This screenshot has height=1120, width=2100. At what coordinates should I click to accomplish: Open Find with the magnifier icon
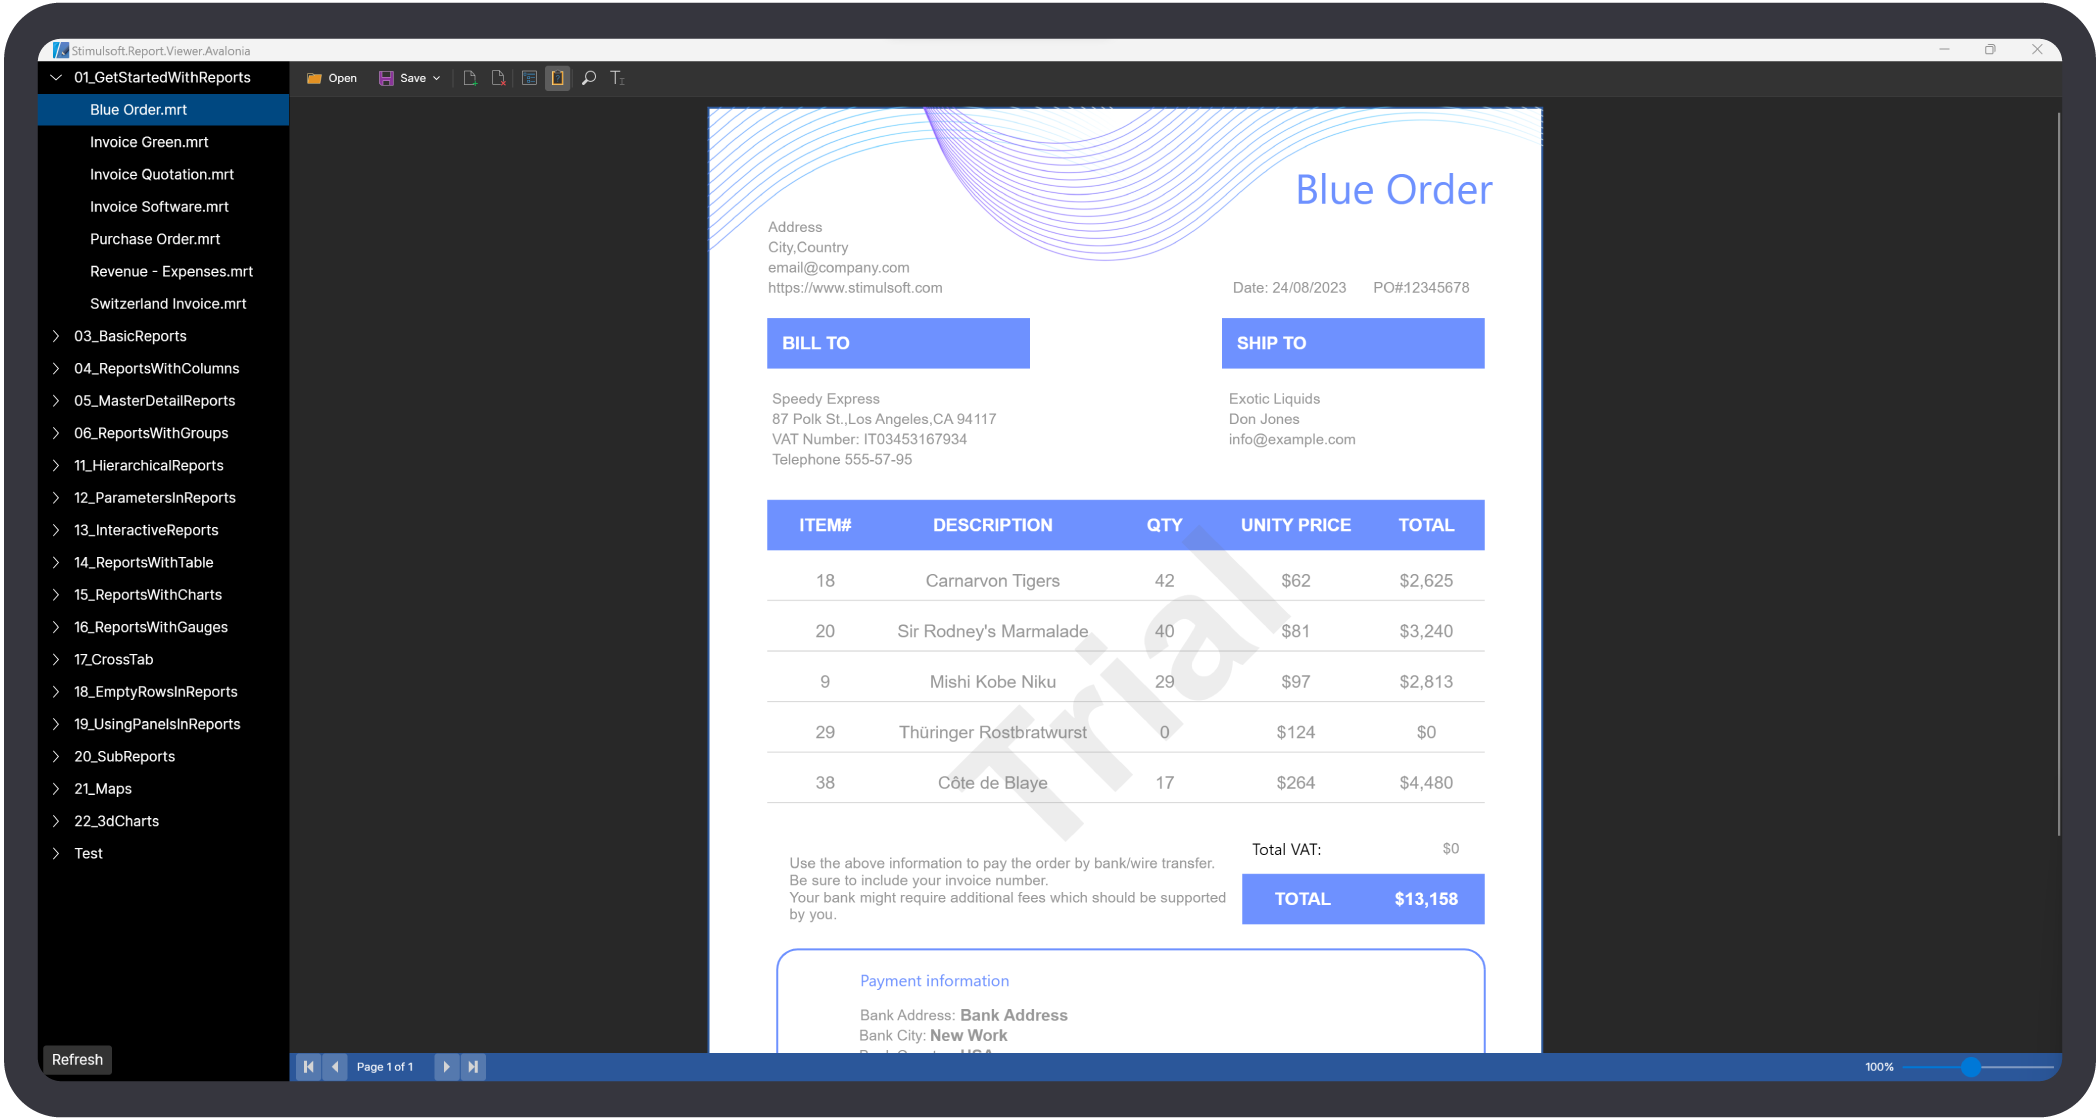click(589, 78)
